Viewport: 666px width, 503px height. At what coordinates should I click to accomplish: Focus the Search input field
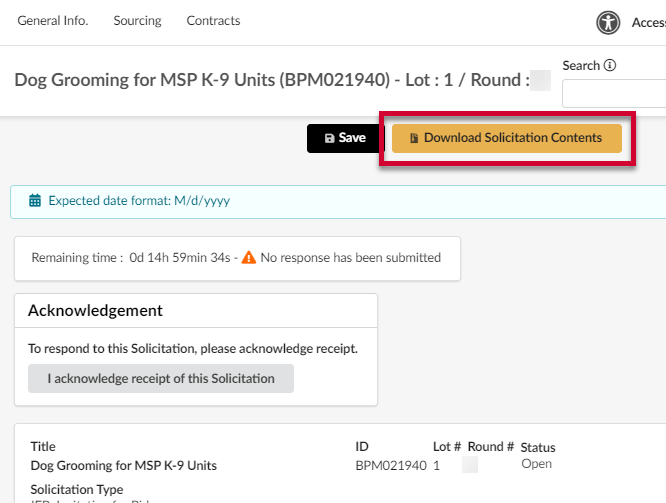click(614, 93)
